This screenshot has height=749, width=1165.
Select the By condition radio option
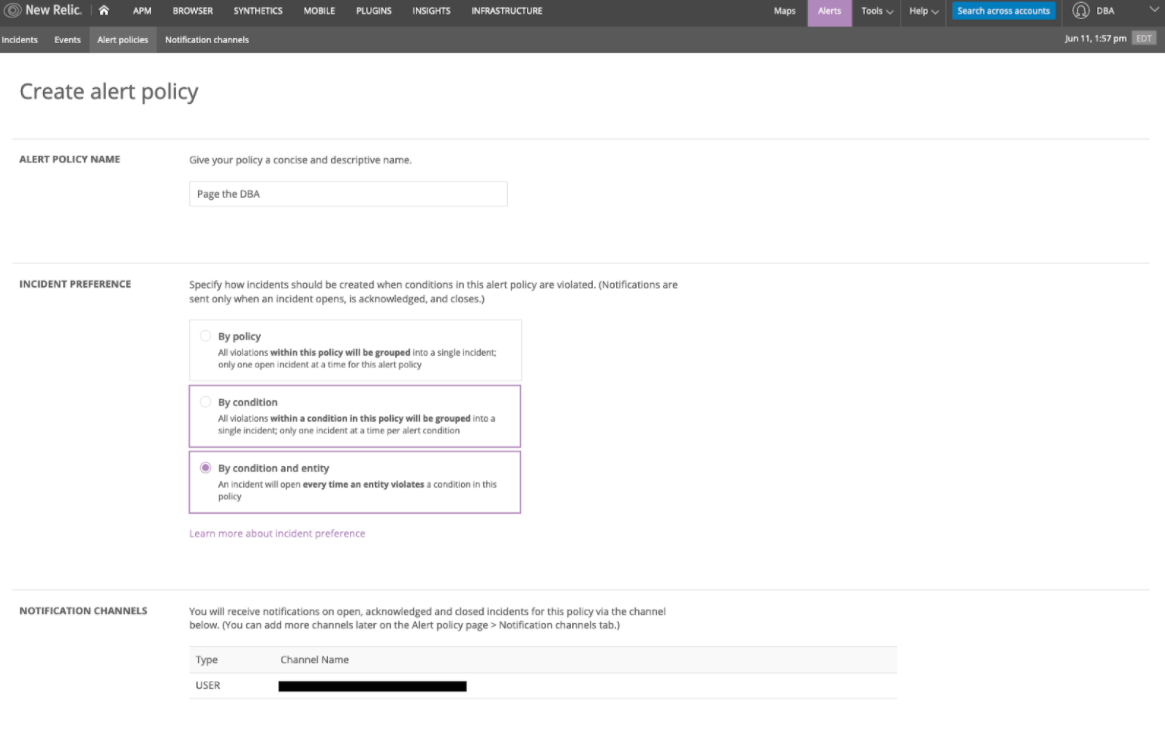[x=206, y=402]
